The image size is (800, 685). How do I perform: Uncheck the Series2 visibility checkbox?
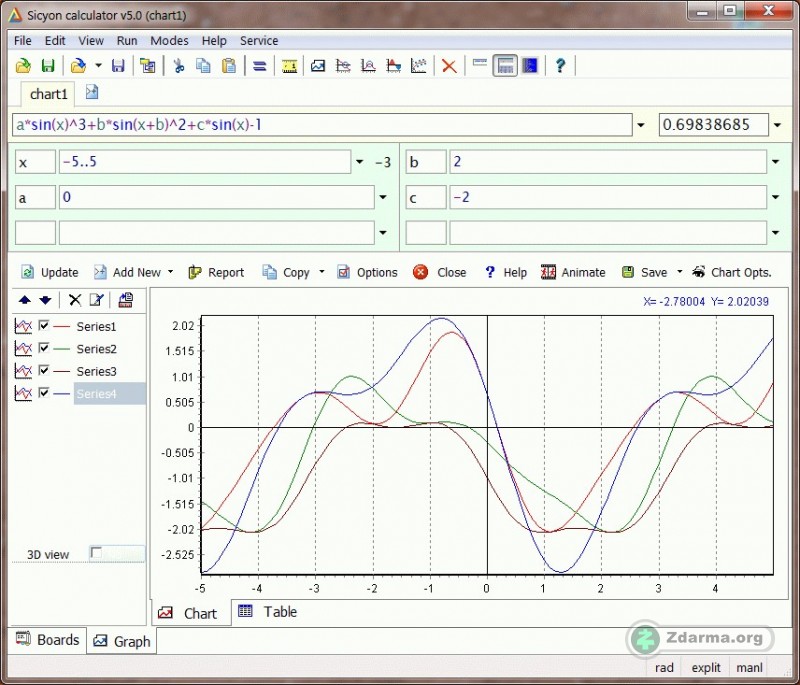[44, 347]
